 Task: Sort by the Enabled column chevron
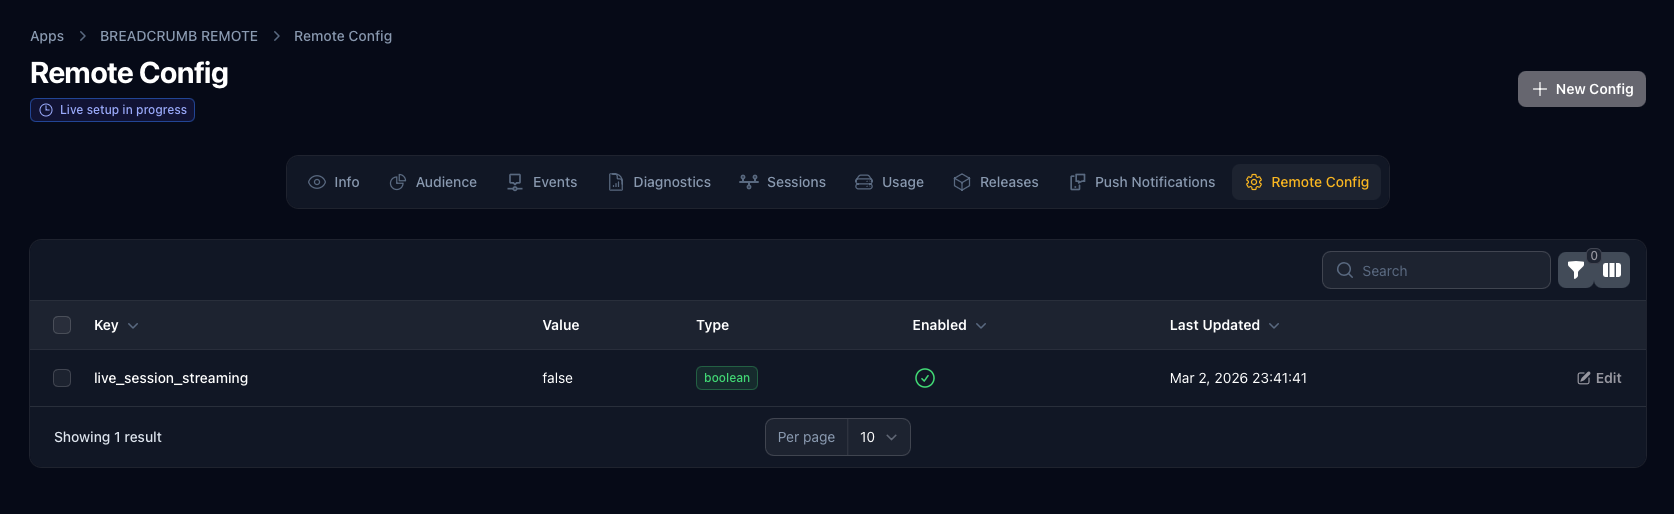point(981,326)
